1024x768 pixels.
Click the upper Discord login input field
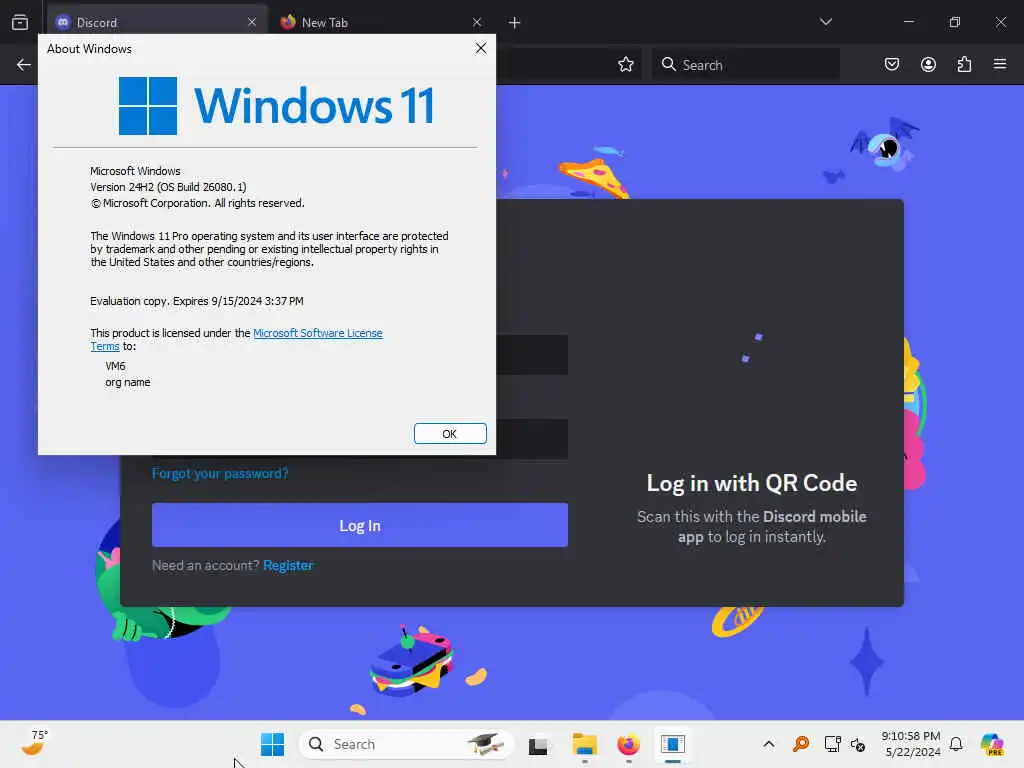[532, 355]
